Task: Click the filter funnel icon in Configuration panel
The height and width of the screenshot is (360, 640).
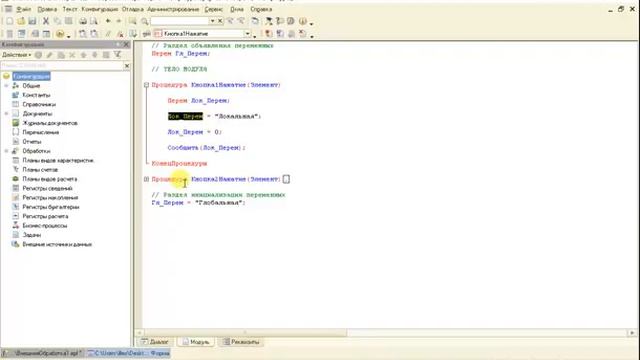Action: pos(117,55)
